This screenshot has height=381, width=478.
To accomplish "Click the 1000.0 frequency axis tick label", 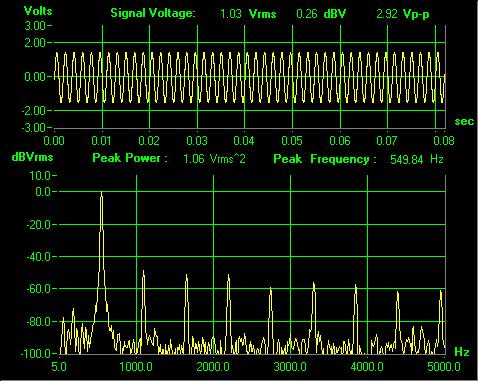I will click(136, 367).
